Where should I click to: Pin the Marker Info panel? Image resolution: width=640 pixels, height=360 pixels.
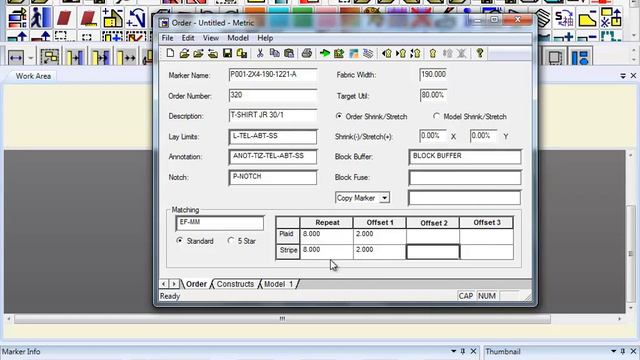pos(463,351)
